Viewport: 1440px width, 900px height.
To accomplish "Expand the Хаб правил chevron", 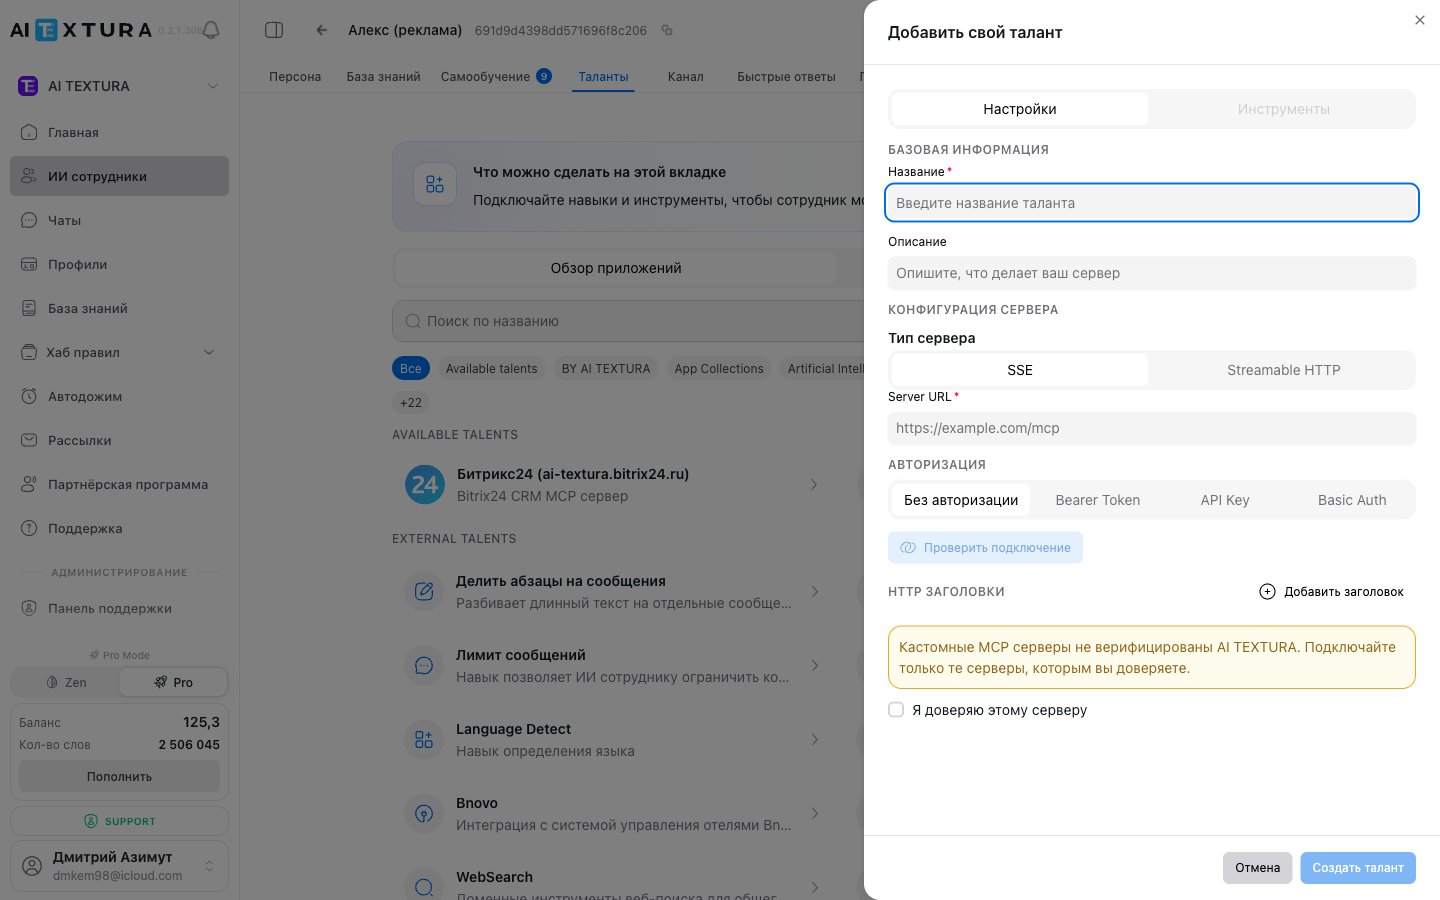I will [x=209, y=352].
